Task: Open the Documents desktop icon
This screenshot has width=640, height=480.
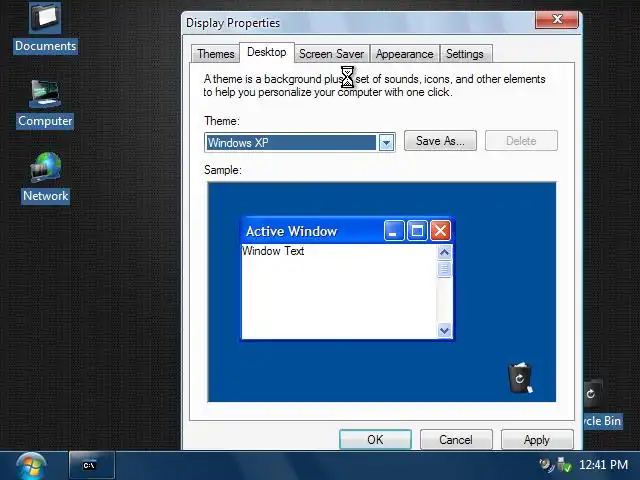Action: [x=45, y=28]
